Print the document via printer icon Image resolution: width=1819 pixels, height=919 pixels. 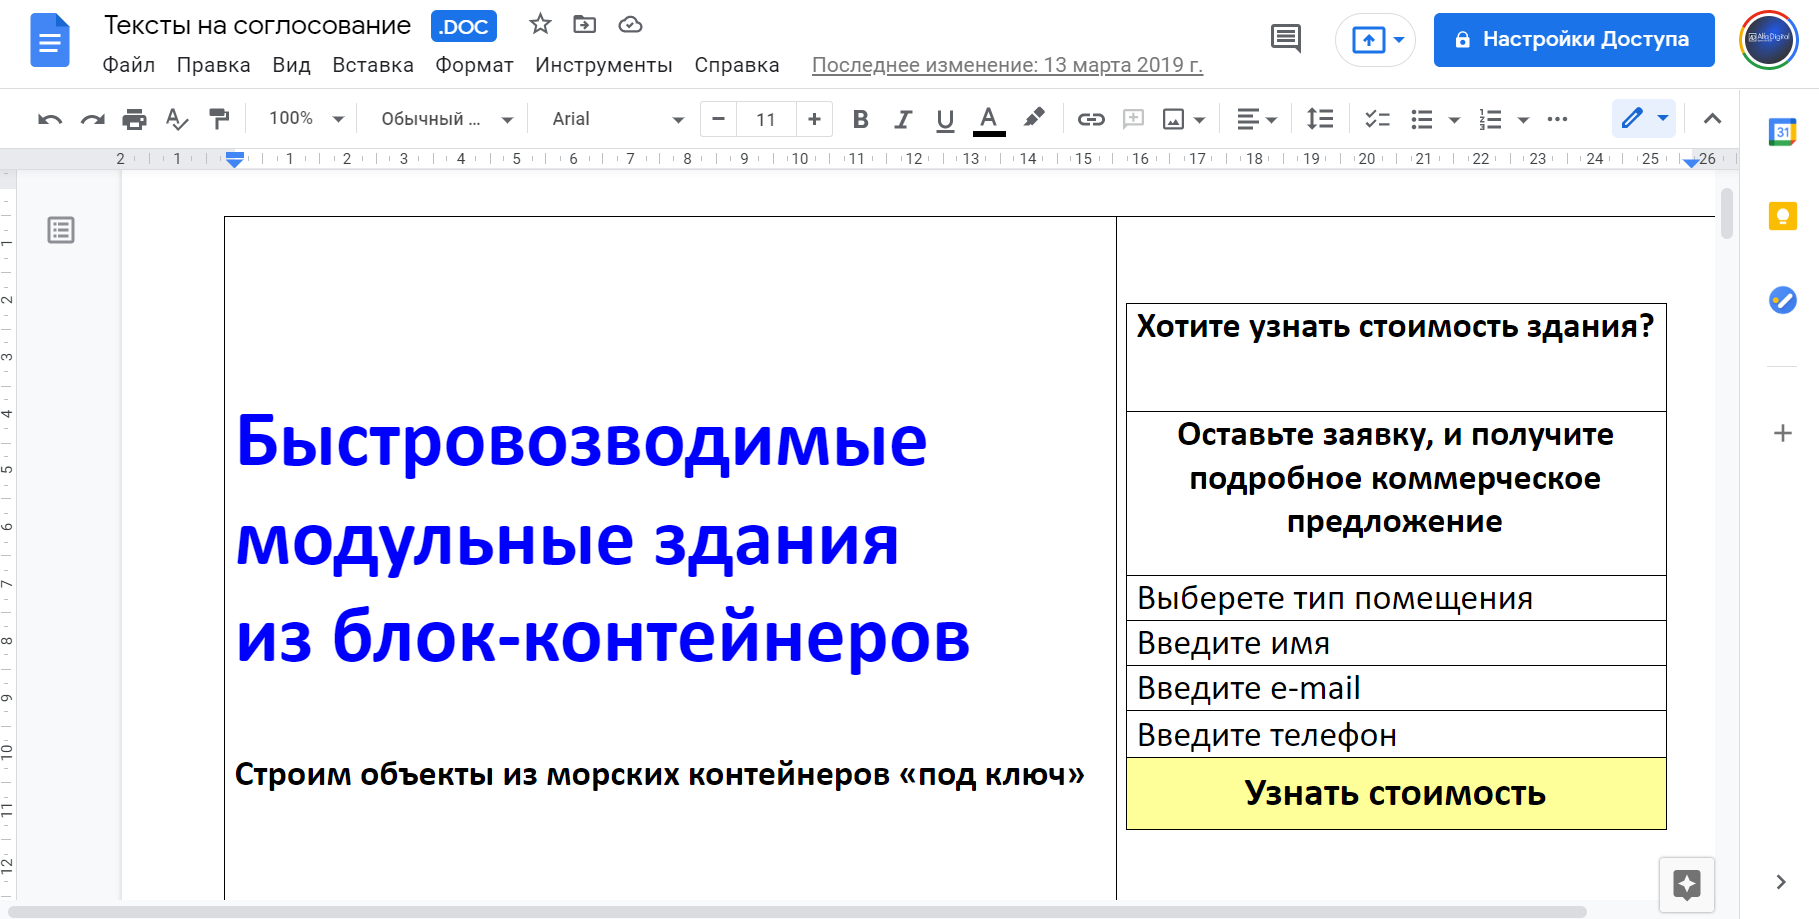click(134, 120)
